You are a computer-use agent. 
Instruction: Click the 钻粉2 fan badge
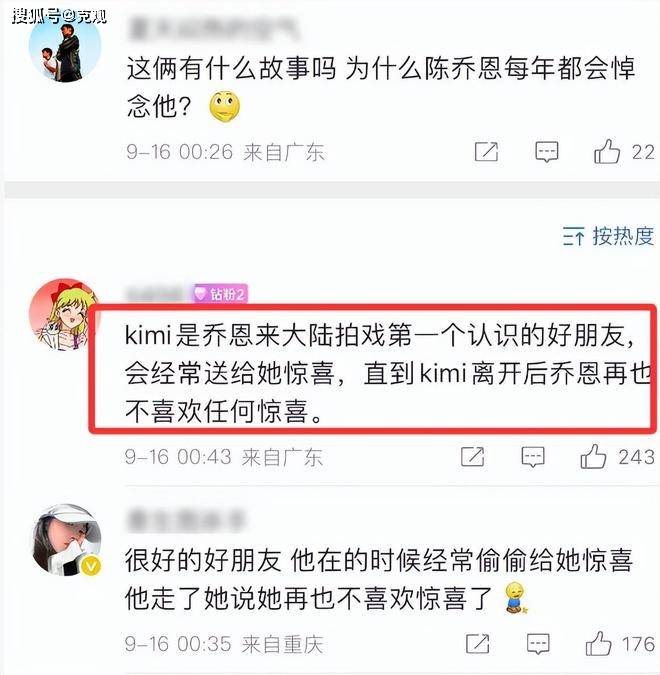coord(220,294)
